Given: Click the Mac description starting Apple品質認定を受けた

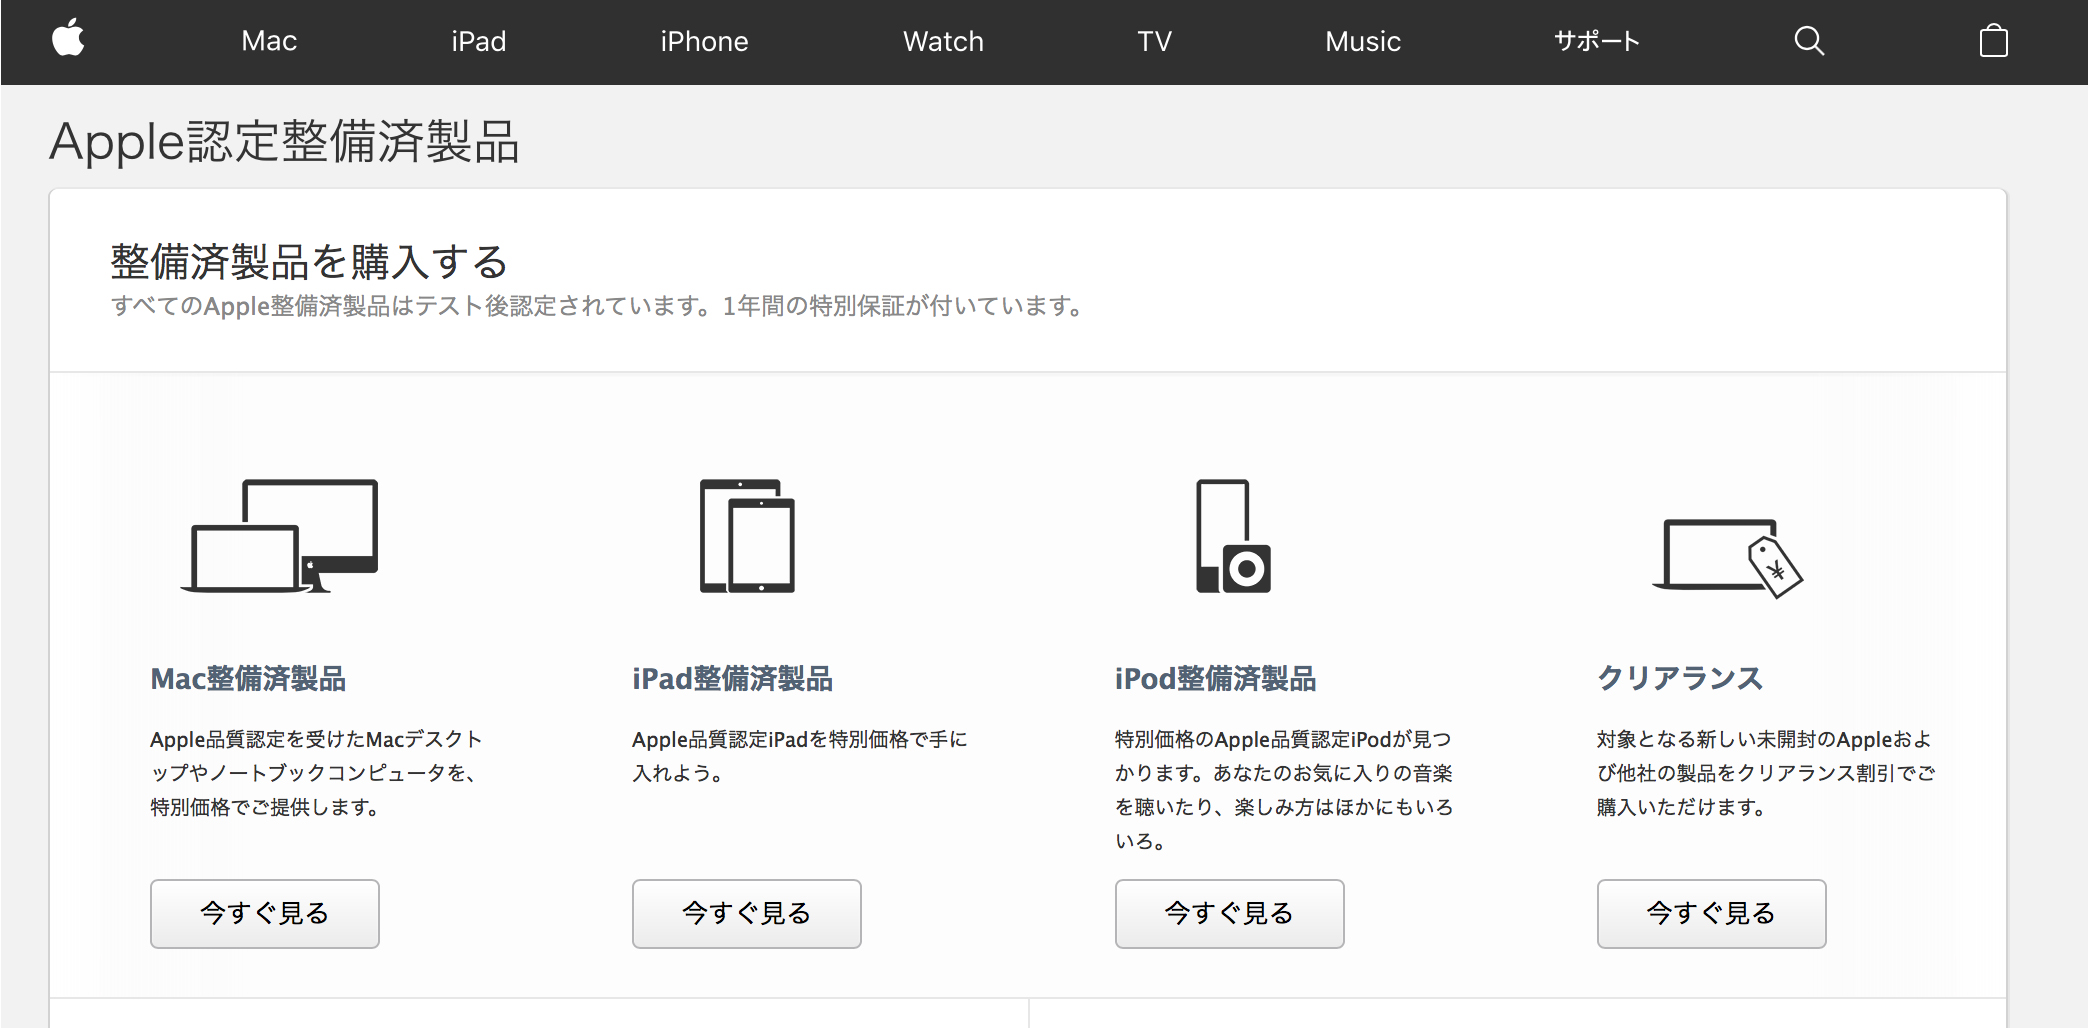Looking at the screenshot, I should [x=317, y=773].
